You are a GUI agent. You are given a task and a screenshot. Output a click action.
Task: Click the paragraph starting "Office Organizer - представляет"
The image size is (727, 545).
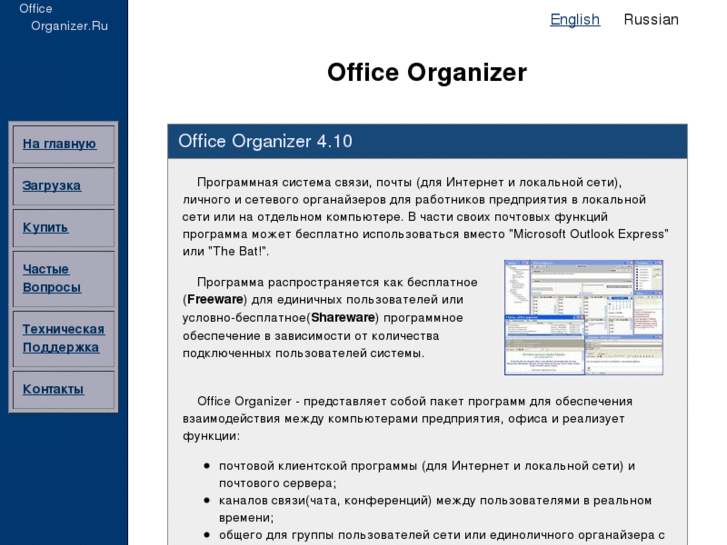(408, 418)
